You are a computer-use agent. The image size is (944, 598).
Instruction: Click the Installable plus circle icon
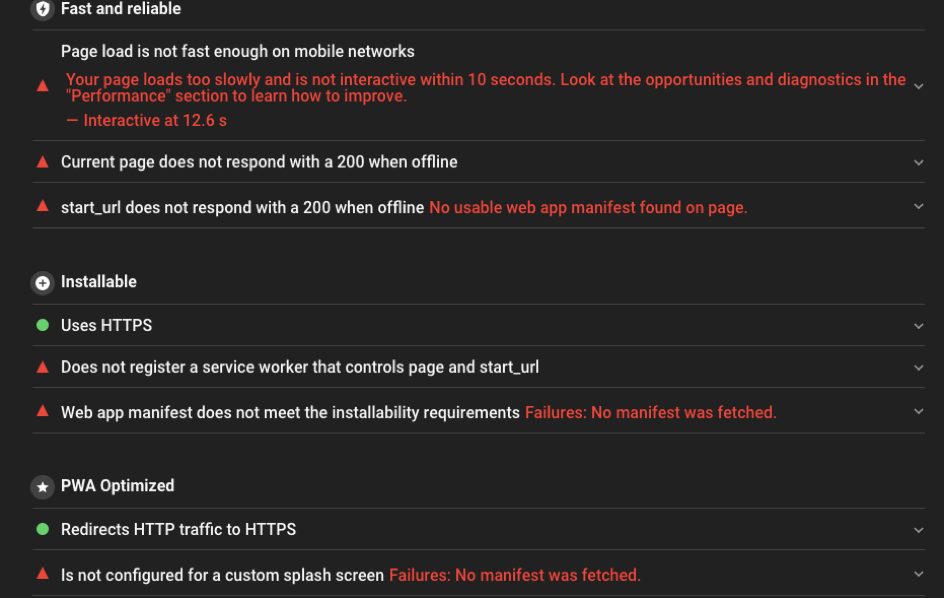click(42, 283)
